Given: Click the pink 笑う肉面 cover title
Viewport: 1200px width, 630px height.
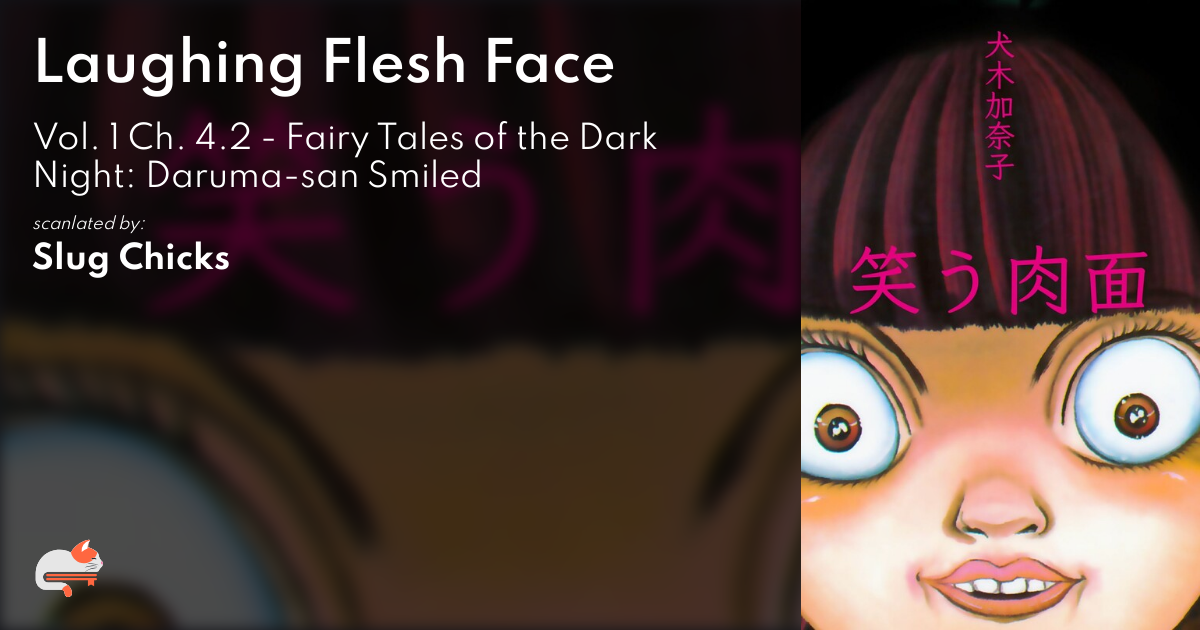Looking at the screenshot, I should coord(998,281).
